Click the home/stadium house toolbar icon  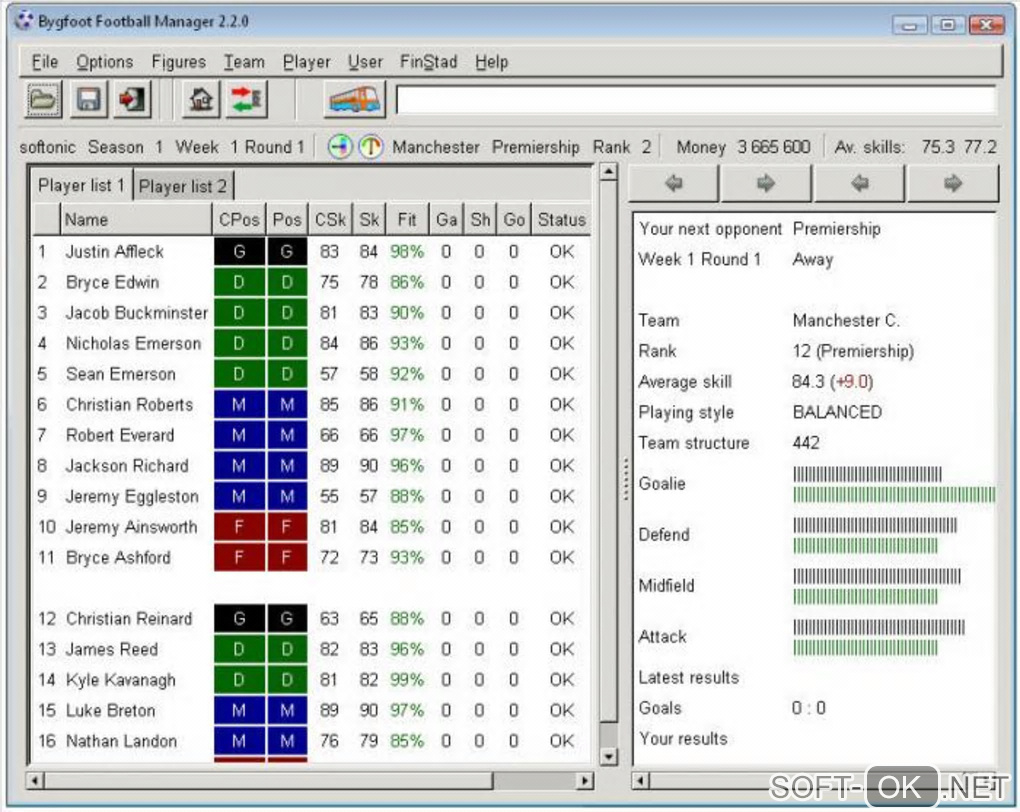(201, 100)
